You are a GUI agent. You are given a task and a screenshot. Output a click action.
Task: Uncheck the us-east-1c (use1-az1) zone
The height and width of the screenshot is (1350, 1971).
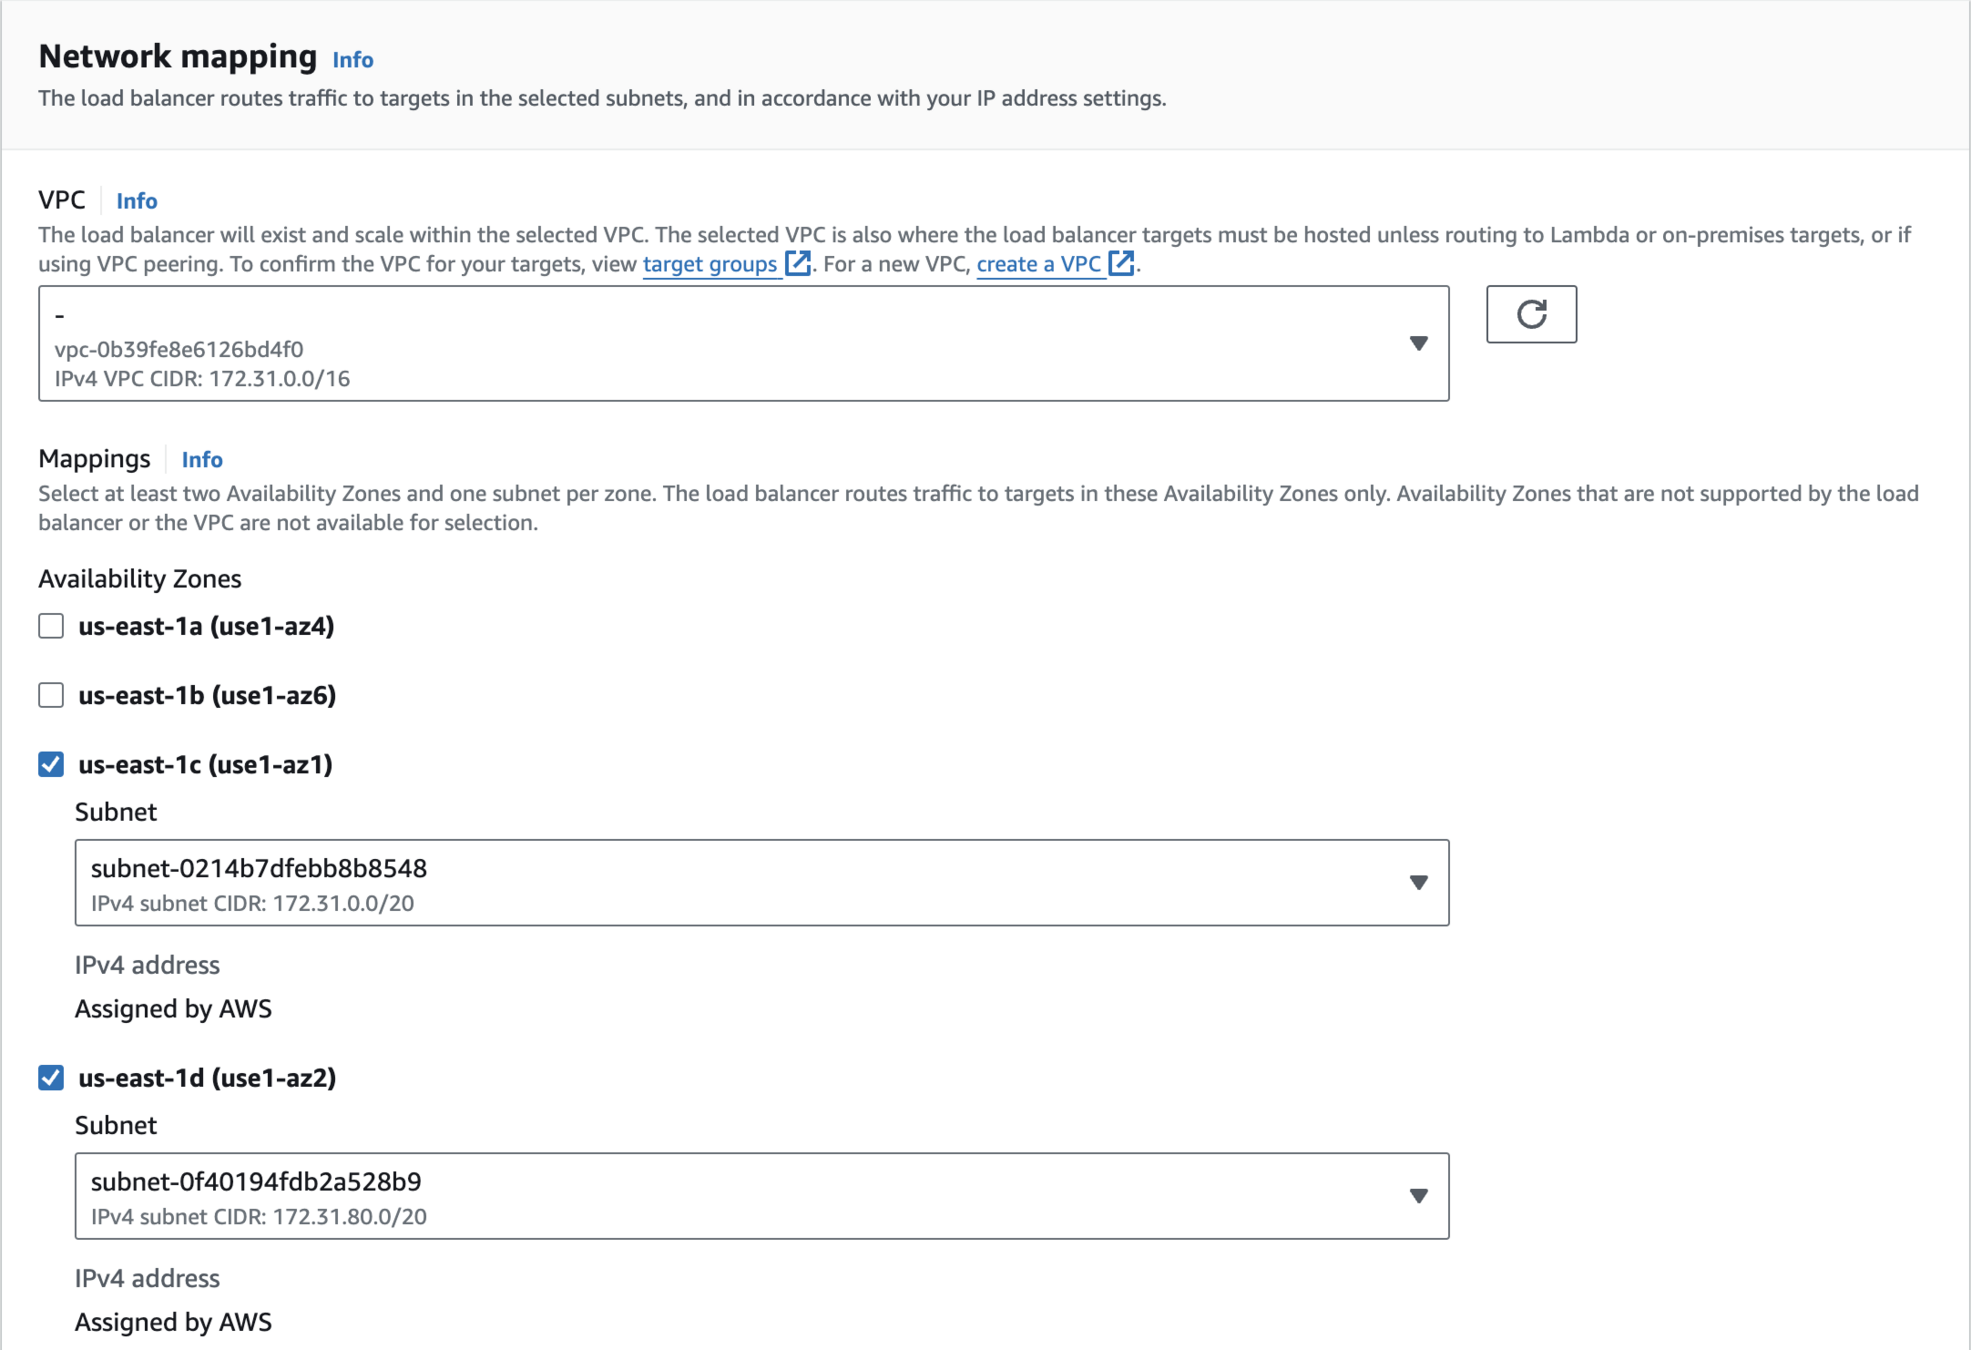coord(51,764)
